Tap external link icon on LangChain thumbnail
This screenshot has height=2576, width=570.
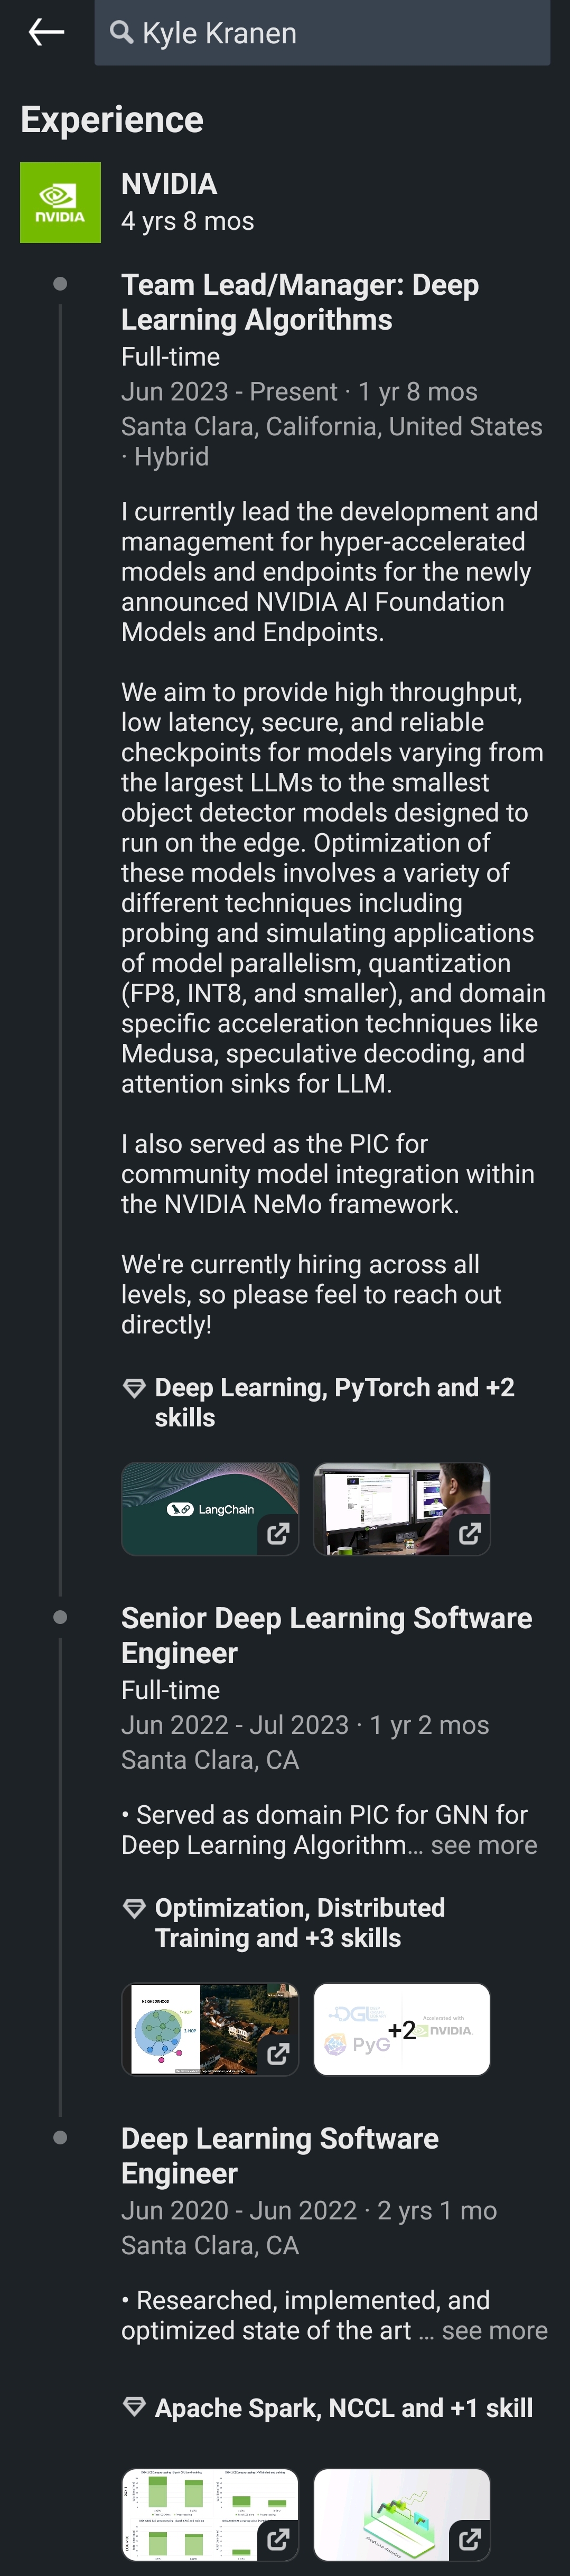click(278, 1533)
